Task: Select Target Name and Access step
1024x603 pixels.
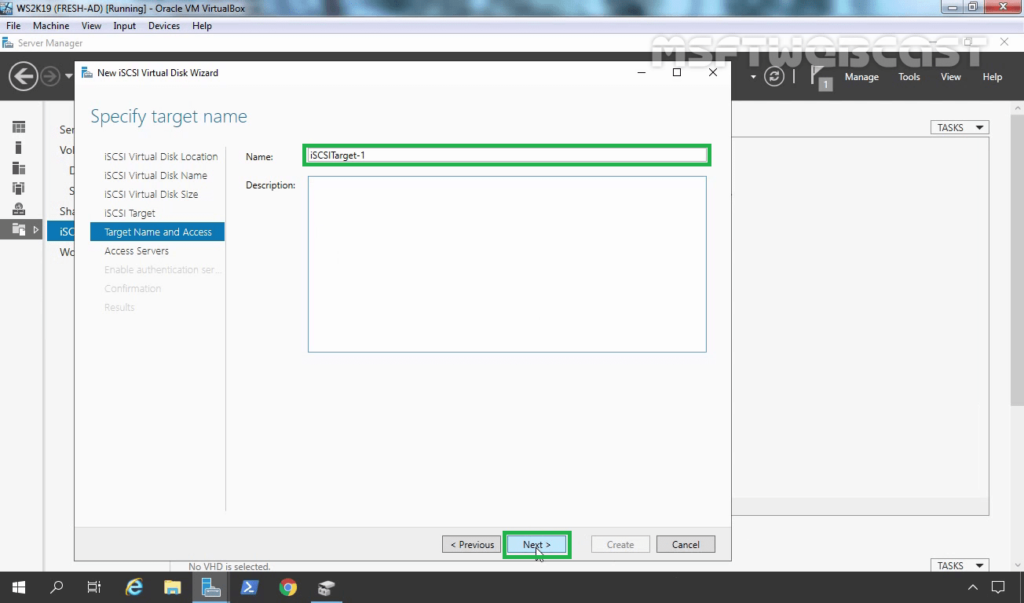Action: tap(157, 232)
